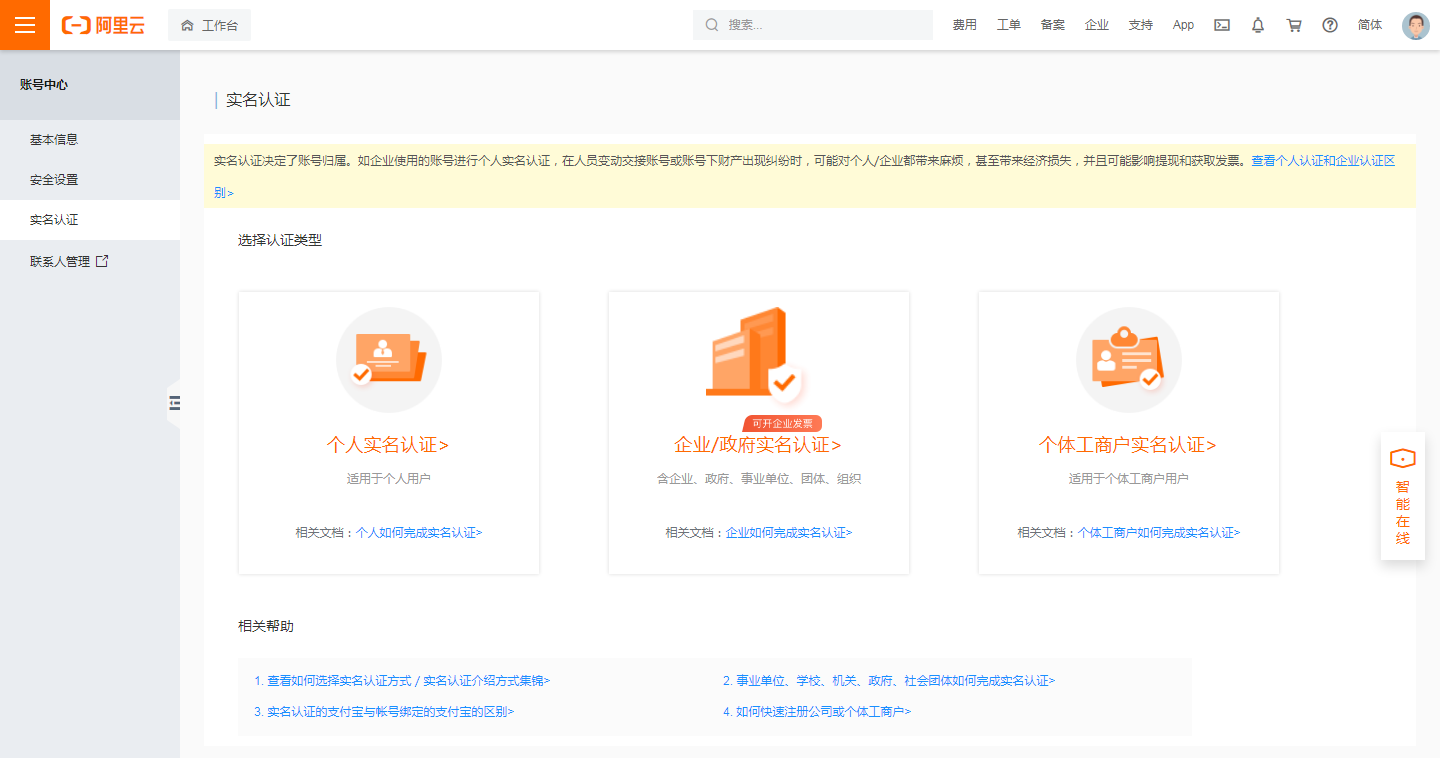Select 安全设置 in the sidebar
This screenshot has height=758, width=1440.
[x=54, y=180]
